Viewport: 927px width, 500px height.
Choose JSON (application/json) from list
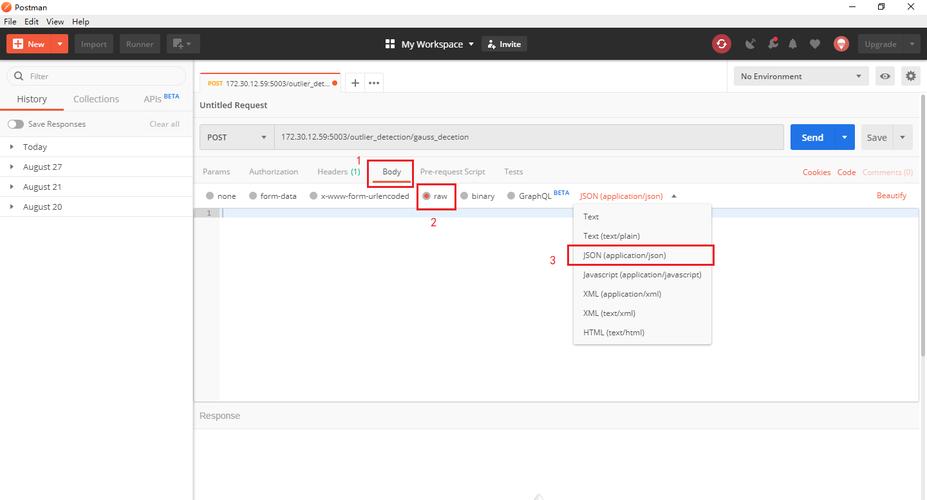641,255
